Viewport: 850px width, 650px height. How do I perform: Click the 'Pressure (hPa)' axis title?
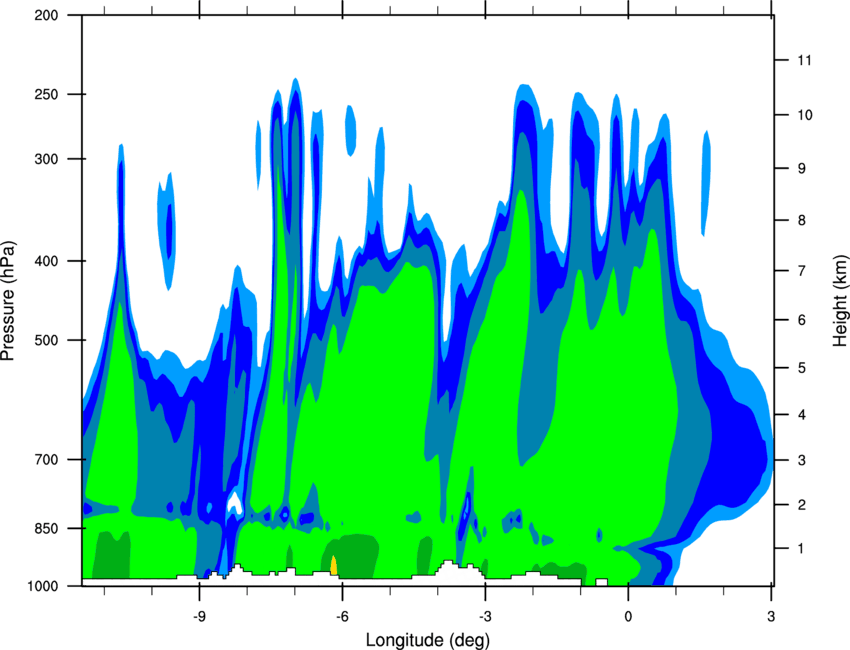(8, 301)
